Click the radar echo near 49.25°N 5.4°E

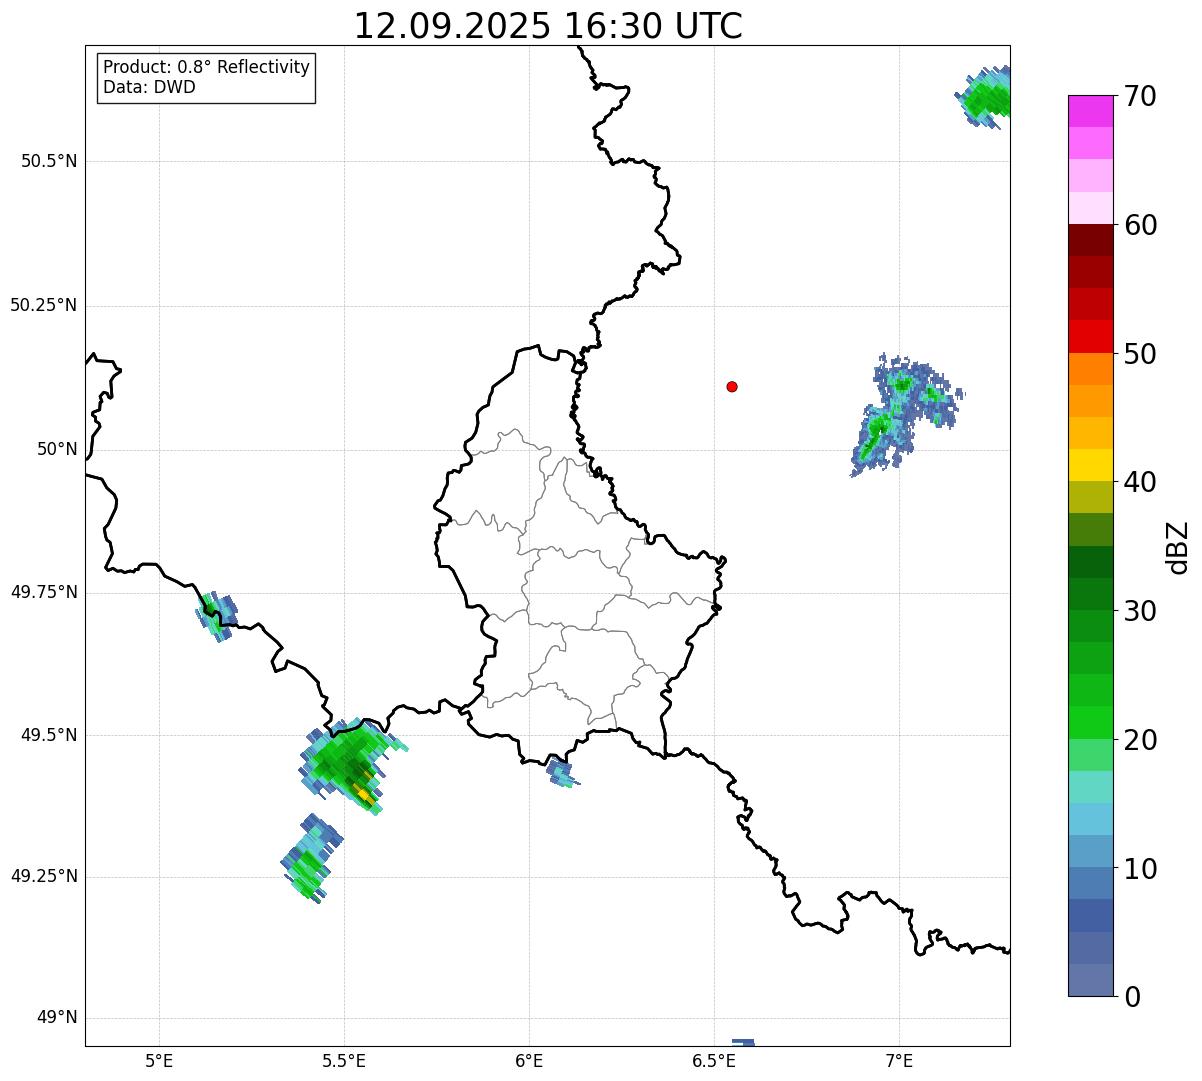(x=311, y=859)
